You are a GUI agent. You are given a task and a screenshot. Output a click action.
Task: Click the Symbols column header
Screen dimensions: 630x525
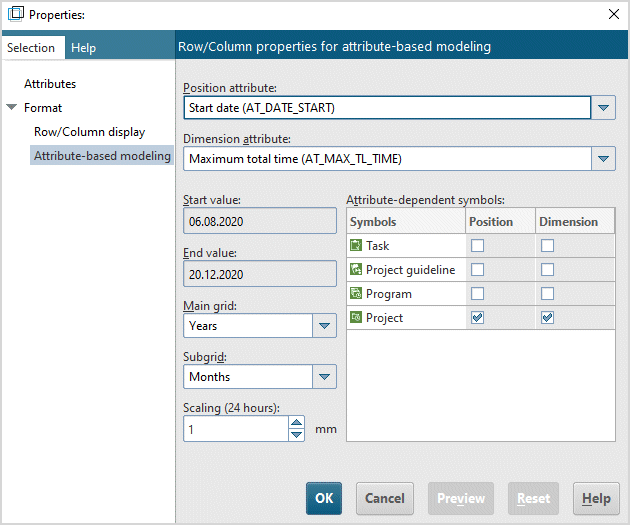point(406,221)
